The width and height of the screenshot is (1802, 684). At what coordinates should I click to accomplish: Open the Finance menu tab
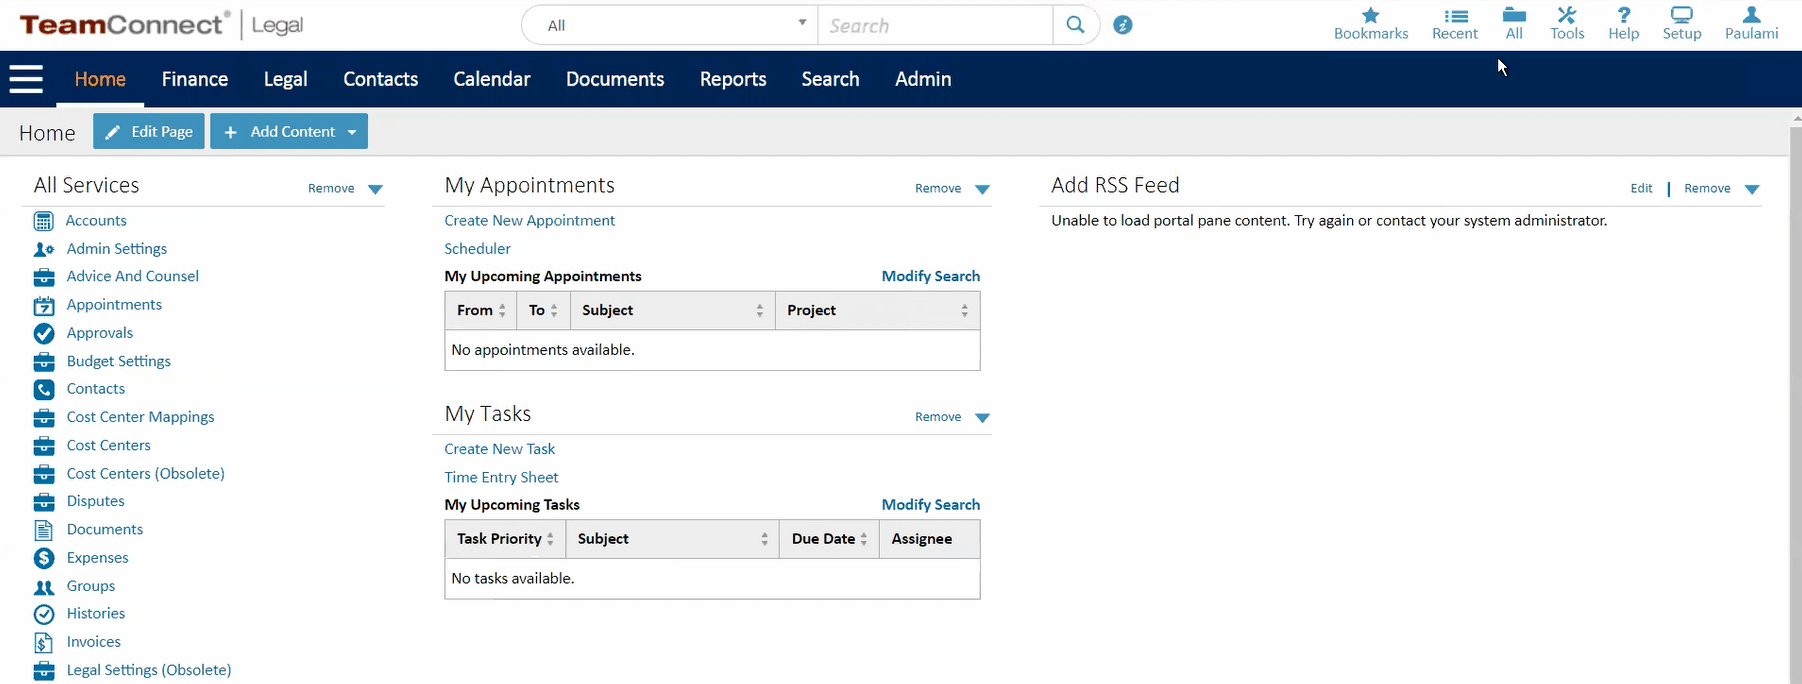[x=195, y=79]
